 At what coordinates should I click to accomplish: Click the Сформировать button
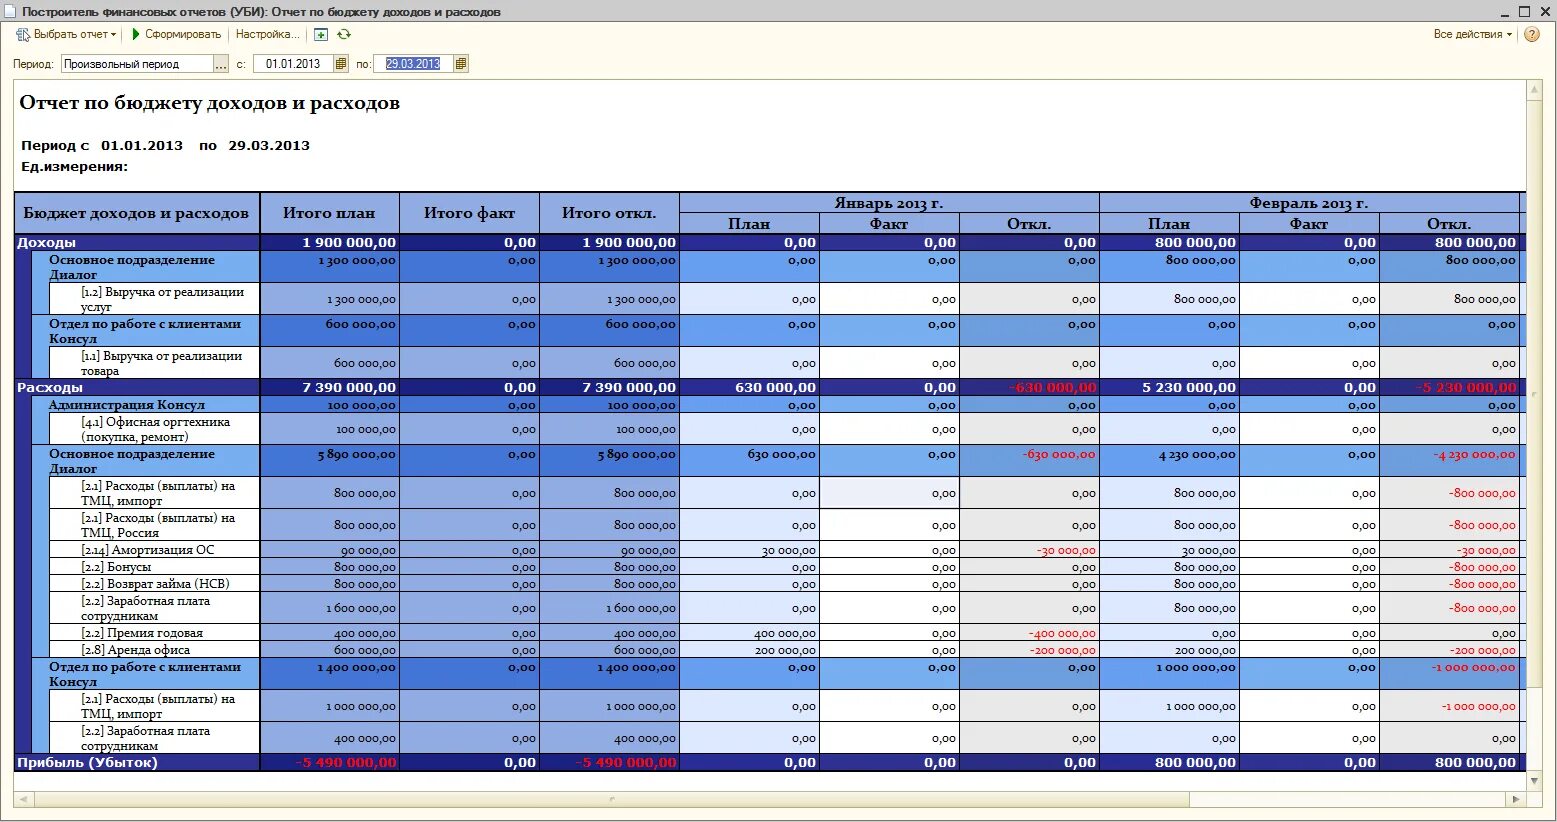point(176,34)
